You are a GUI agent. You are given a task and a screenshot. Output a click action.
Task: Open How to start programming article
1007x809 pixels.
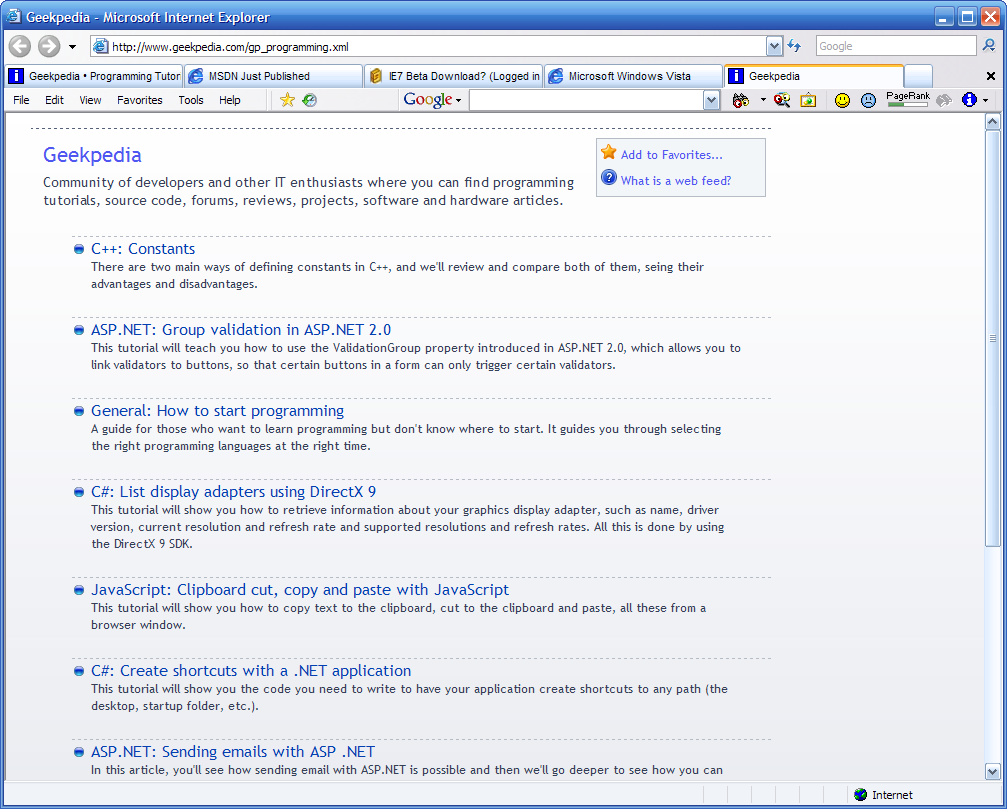point(218,411)
